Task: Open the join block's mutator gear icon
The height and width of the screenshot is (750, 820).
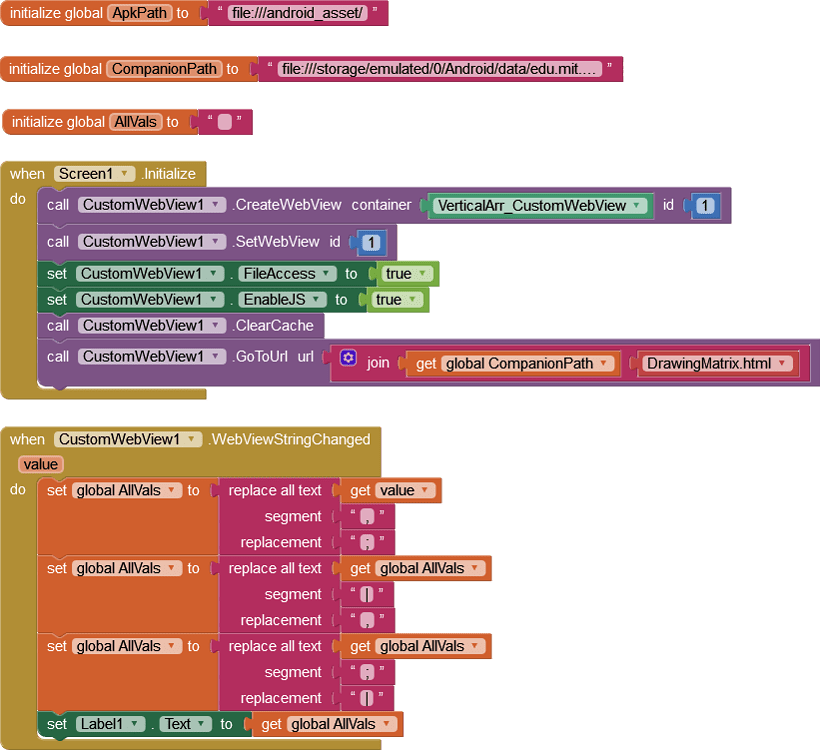Action: point(348,358)
